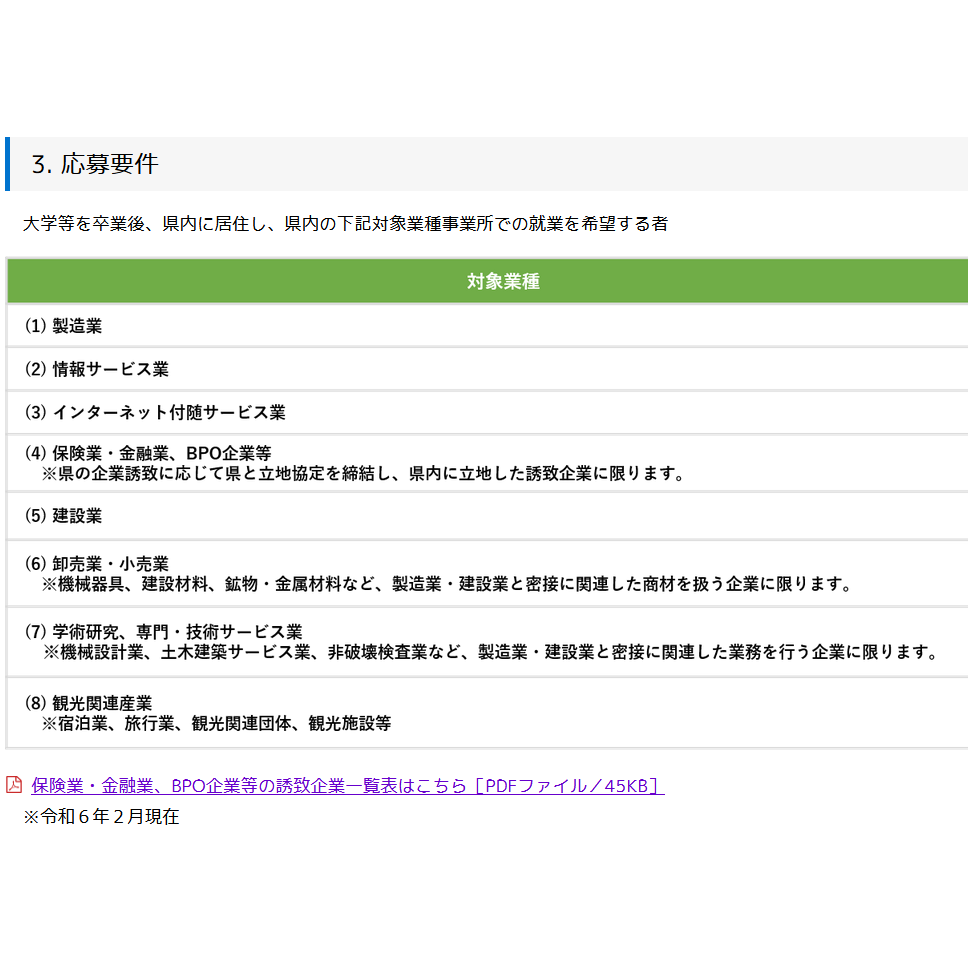
Task: Click the [PDFファイル/45KB] portion of the link
Action: pos(568,786)
